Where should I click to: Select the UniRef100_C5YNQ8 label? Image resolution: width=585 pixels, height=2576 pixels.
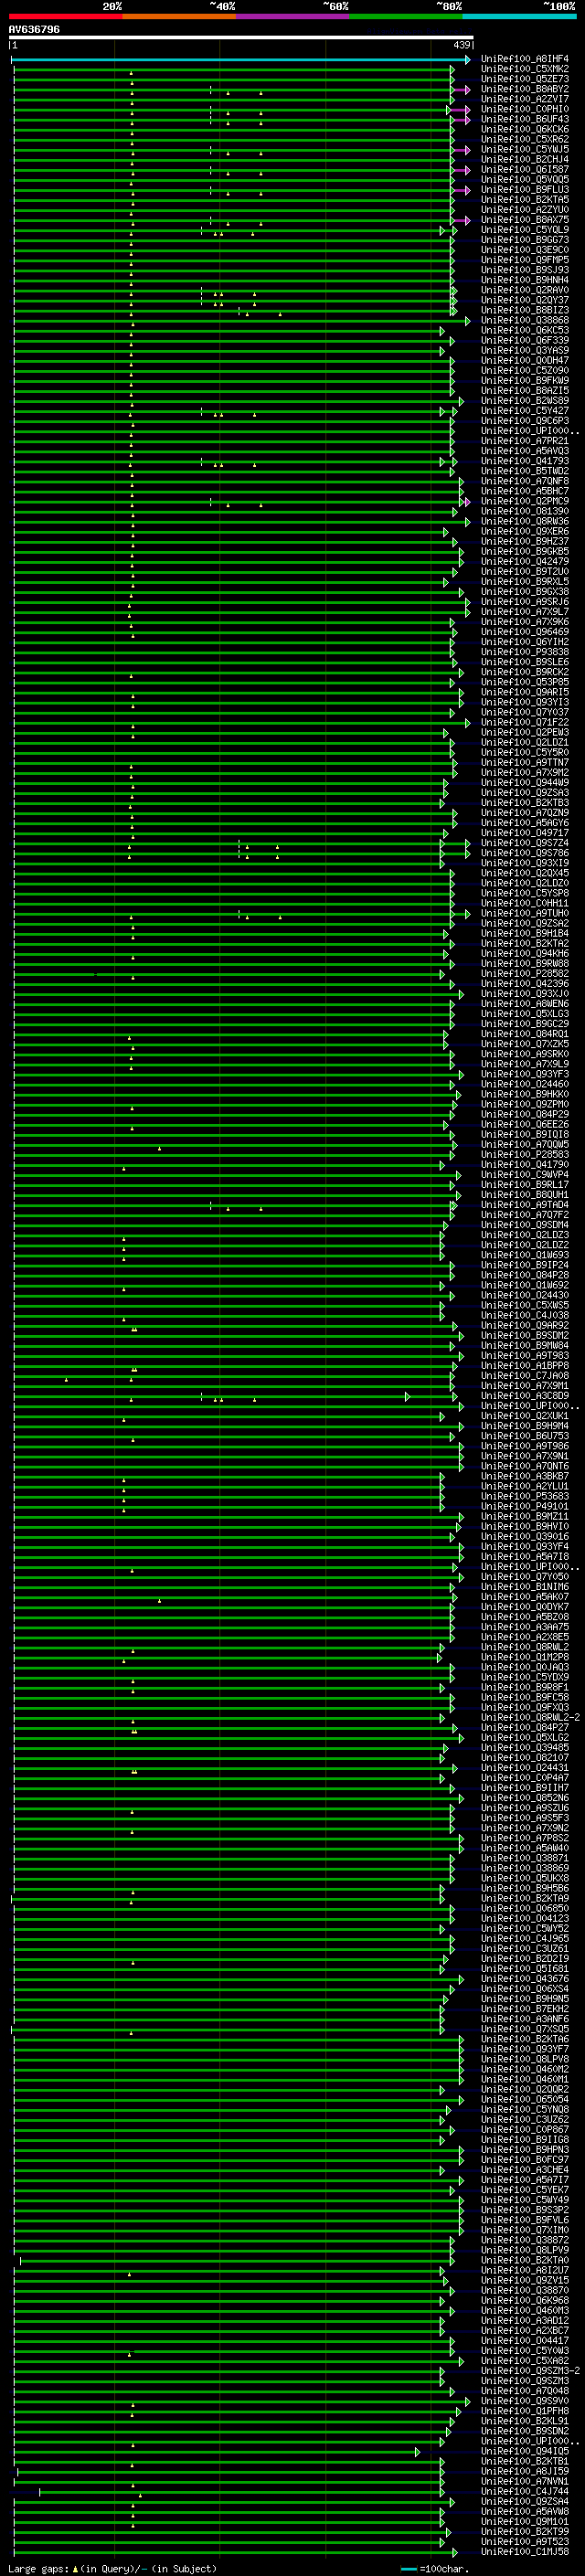525,2109
